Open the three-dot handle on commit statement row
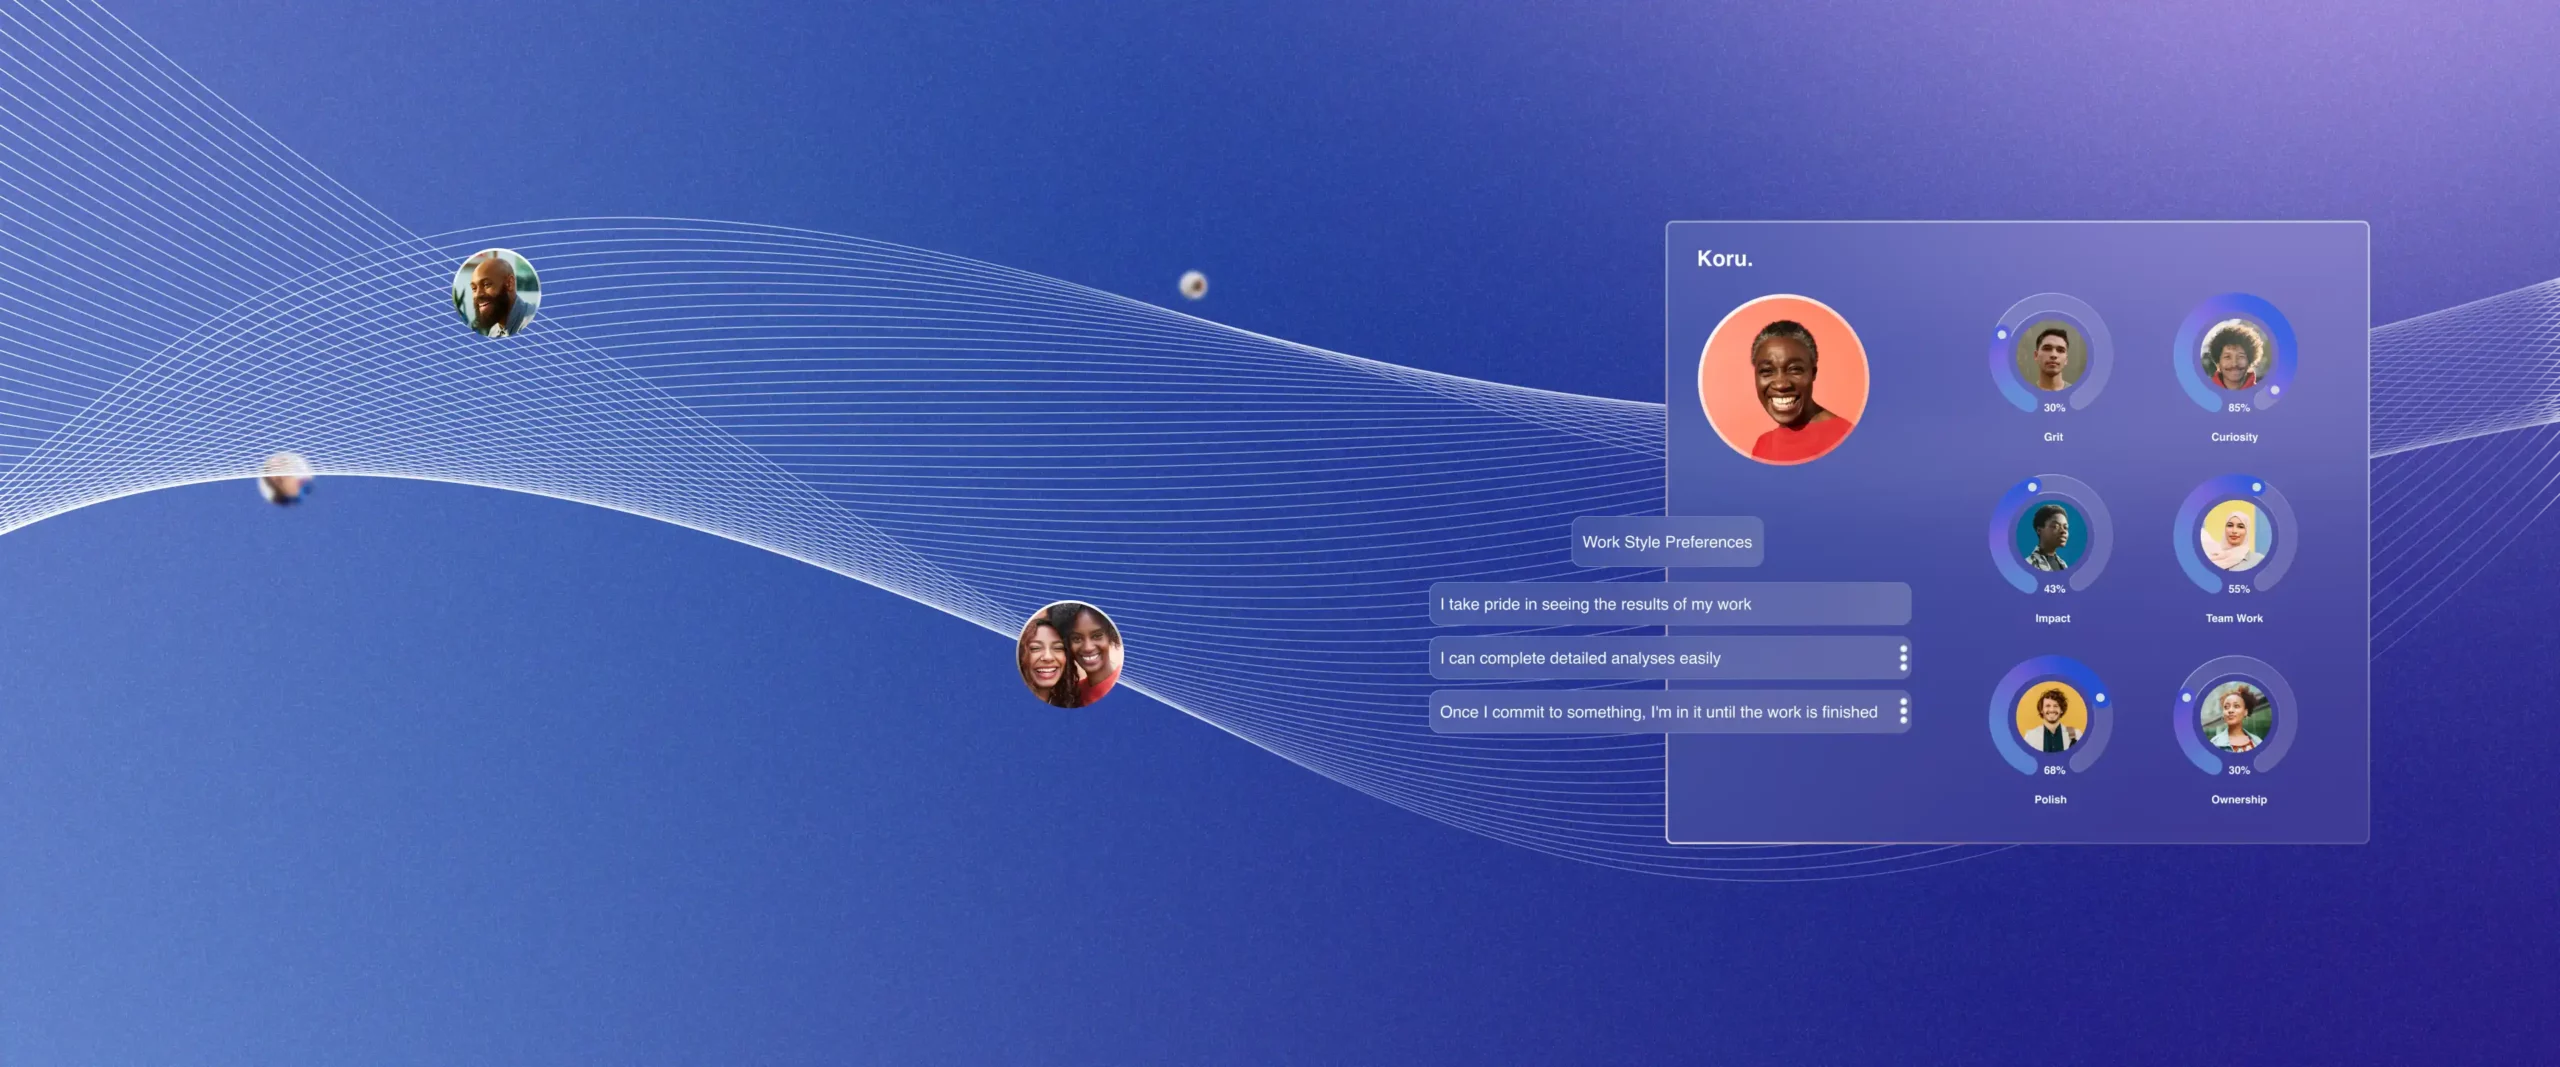The width and height of the screenshot is (2560, 1067). (1903, 711)
